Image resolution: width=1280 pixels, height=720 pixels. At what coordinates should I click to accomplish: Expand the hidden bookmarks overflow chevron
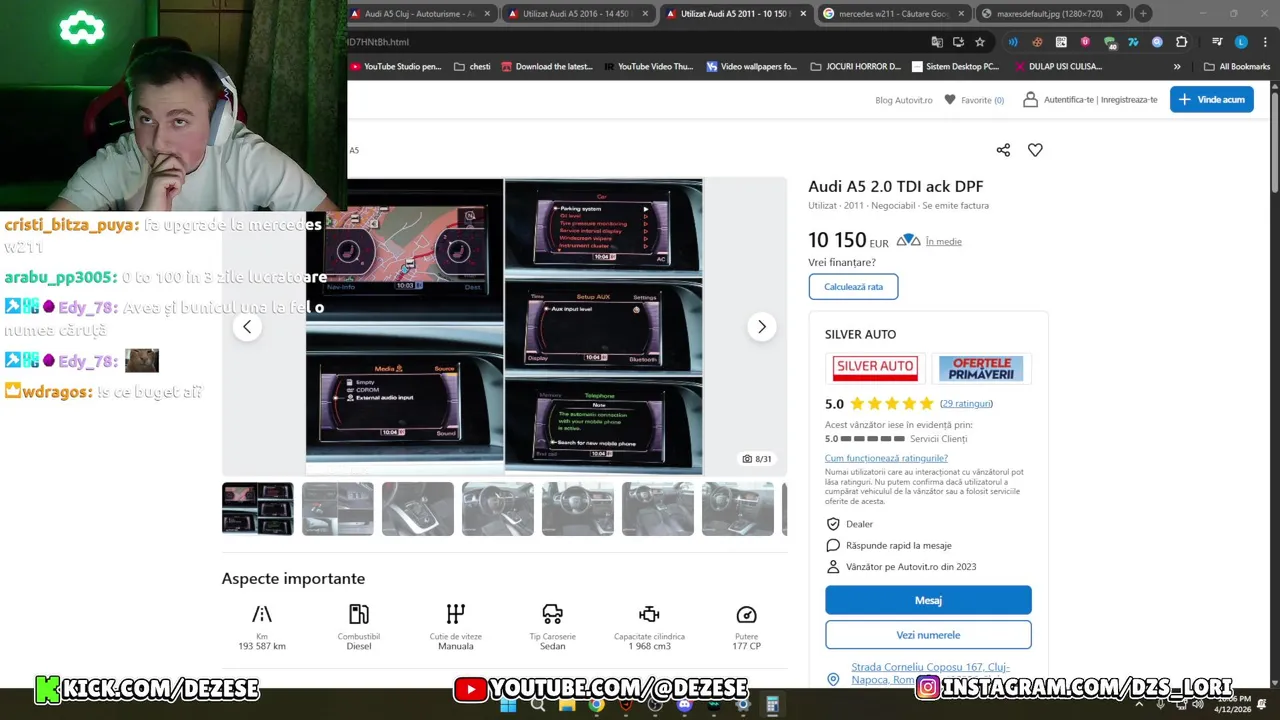click(x=1177, y=67)
